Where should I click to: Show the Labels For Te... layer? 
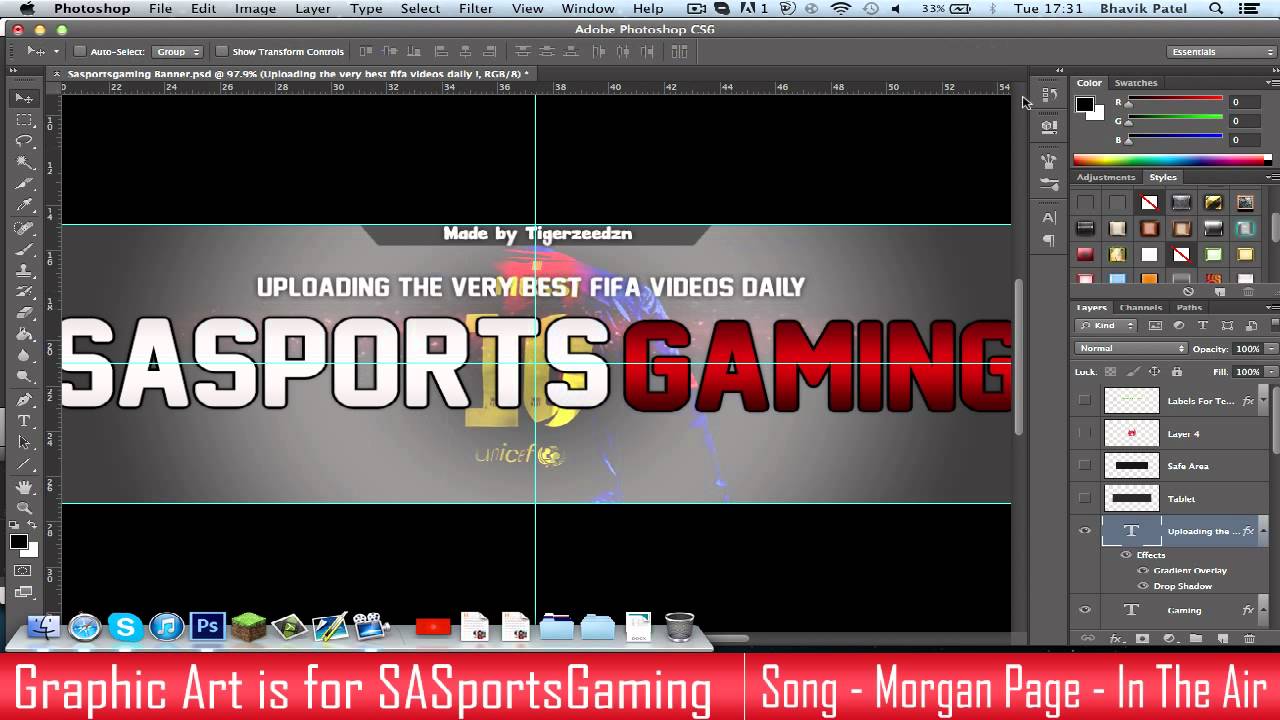tap(1084, 401)
